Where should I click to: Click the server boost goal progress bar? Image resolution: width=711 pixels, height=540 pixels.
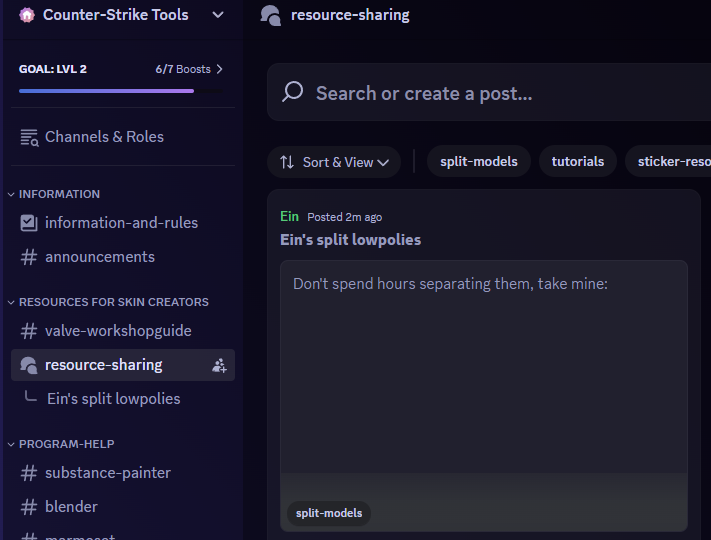106,91
